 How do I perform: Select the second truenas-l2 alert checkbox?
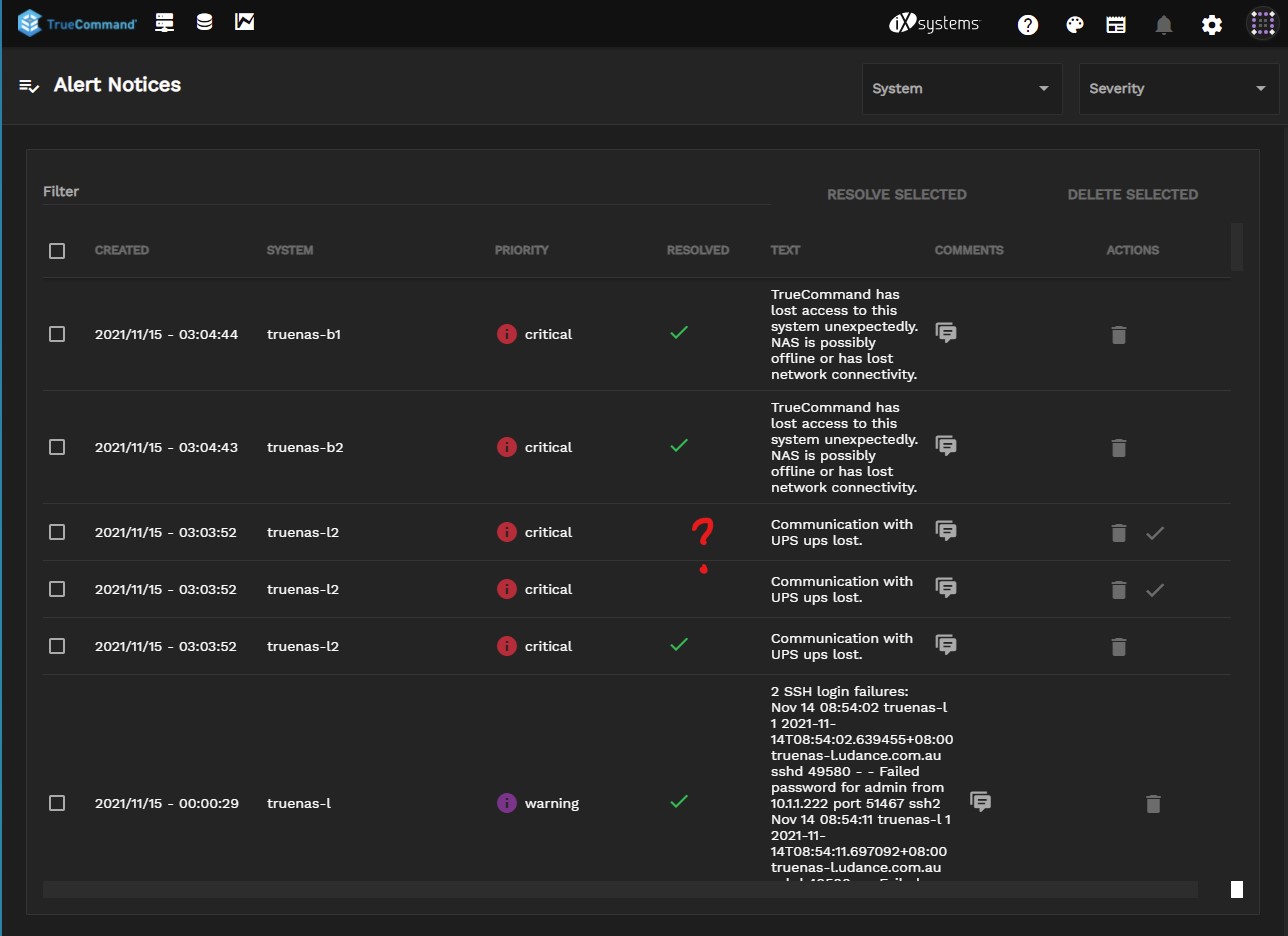[x=57, y=589]
